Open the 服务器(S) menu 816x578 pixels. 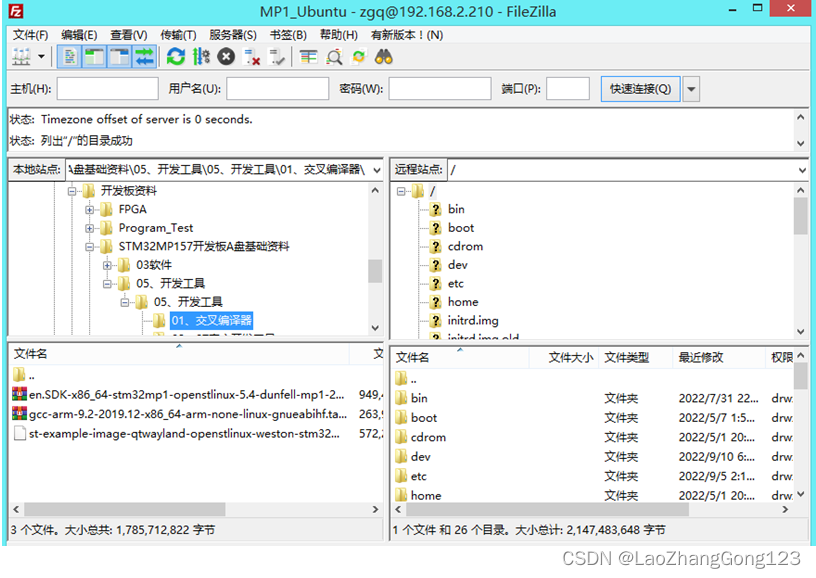(233, 35)
